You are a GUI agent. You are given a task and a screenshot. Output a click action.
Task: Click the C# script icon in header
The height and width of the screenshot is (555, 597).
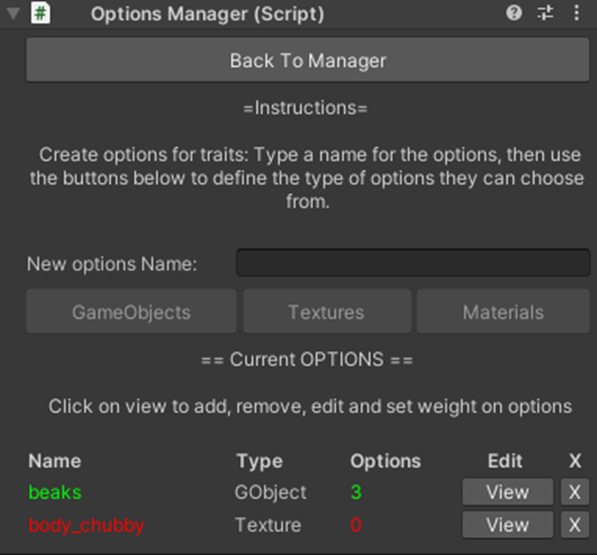pyautogui.click(x=41, y=14)
